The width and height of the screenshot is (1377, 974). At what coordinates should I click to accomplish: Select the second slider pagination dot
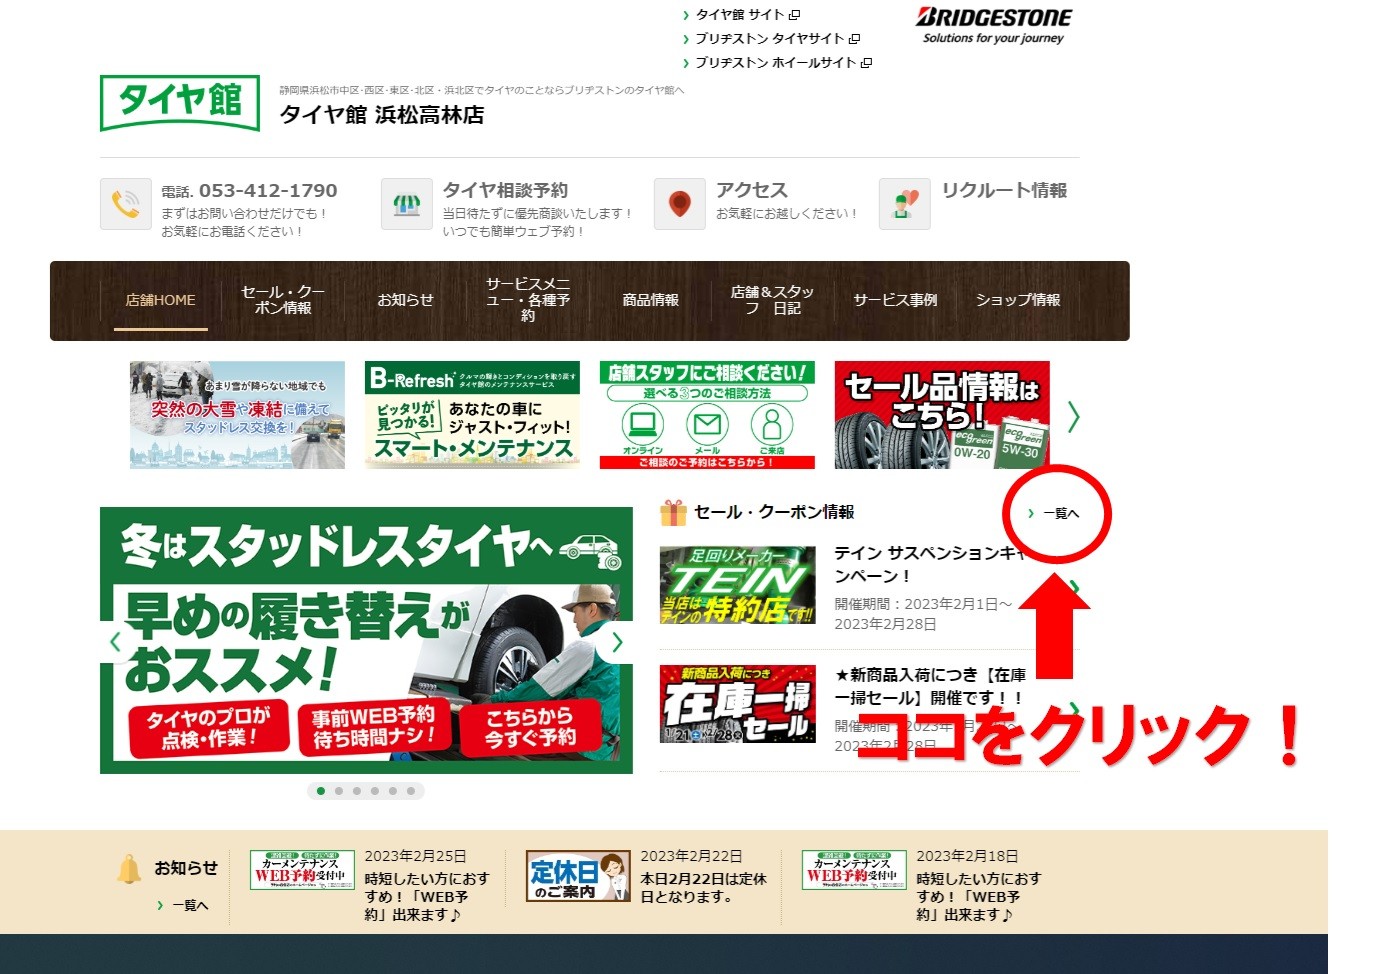(339, 791)
